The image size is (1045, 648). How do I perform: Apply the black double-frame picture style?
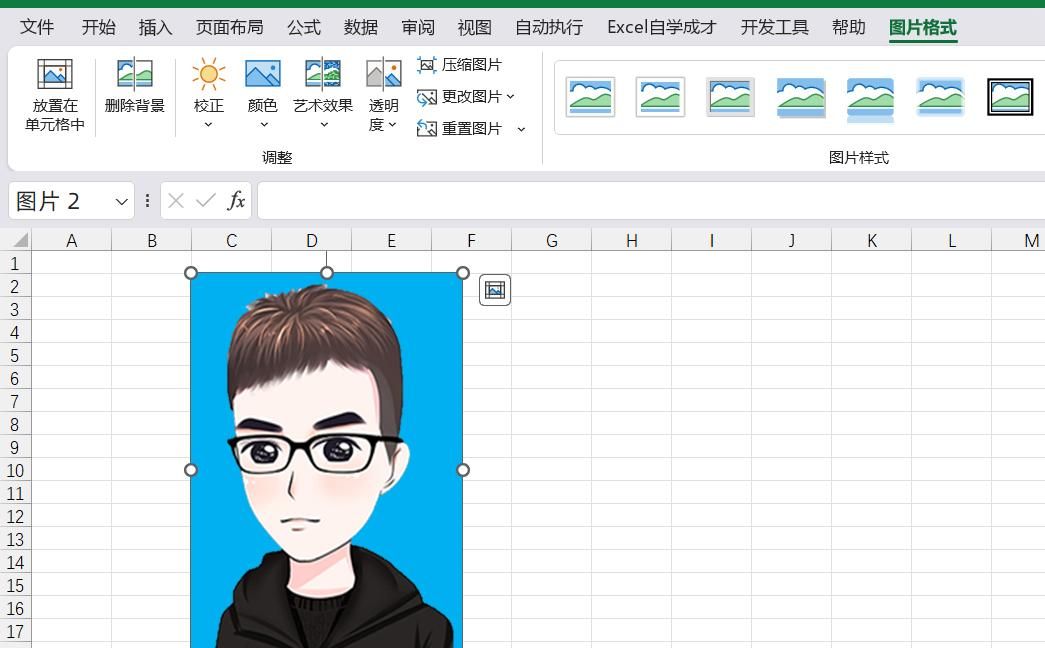tap(1009, 97)
